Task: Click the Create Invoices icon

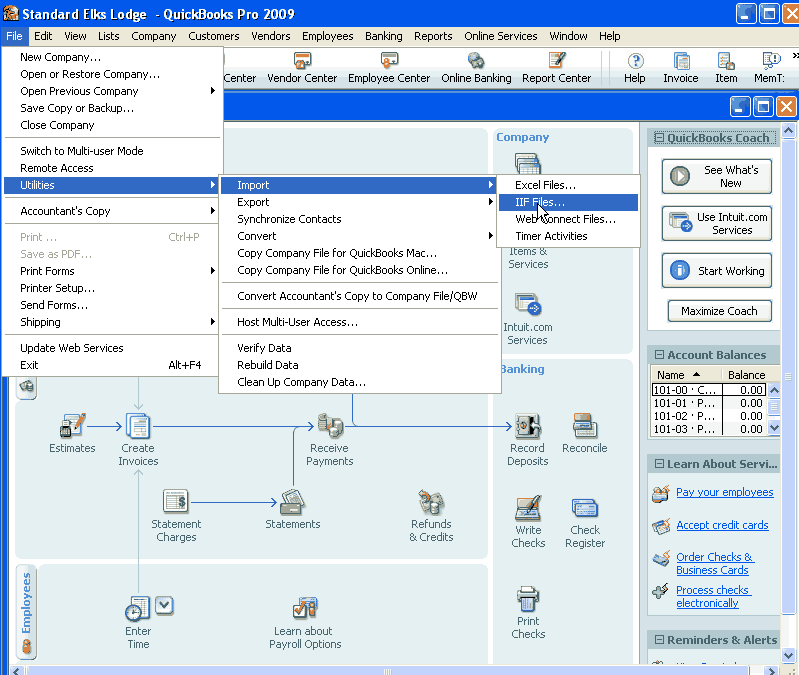Action: 138,427
